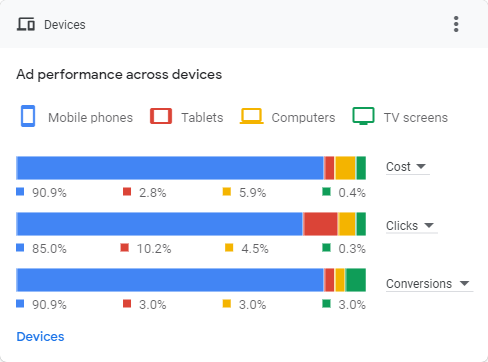
Task: Click the red tablets segment in Clicks bar
Action: pyautogui.click(x=320, y=224)
